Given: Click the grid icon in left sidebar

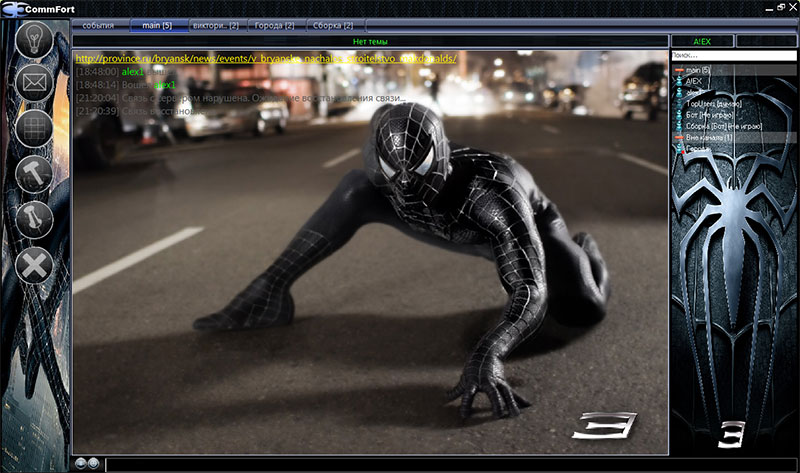Looking at the screenshot, I should tap(34, 128).
